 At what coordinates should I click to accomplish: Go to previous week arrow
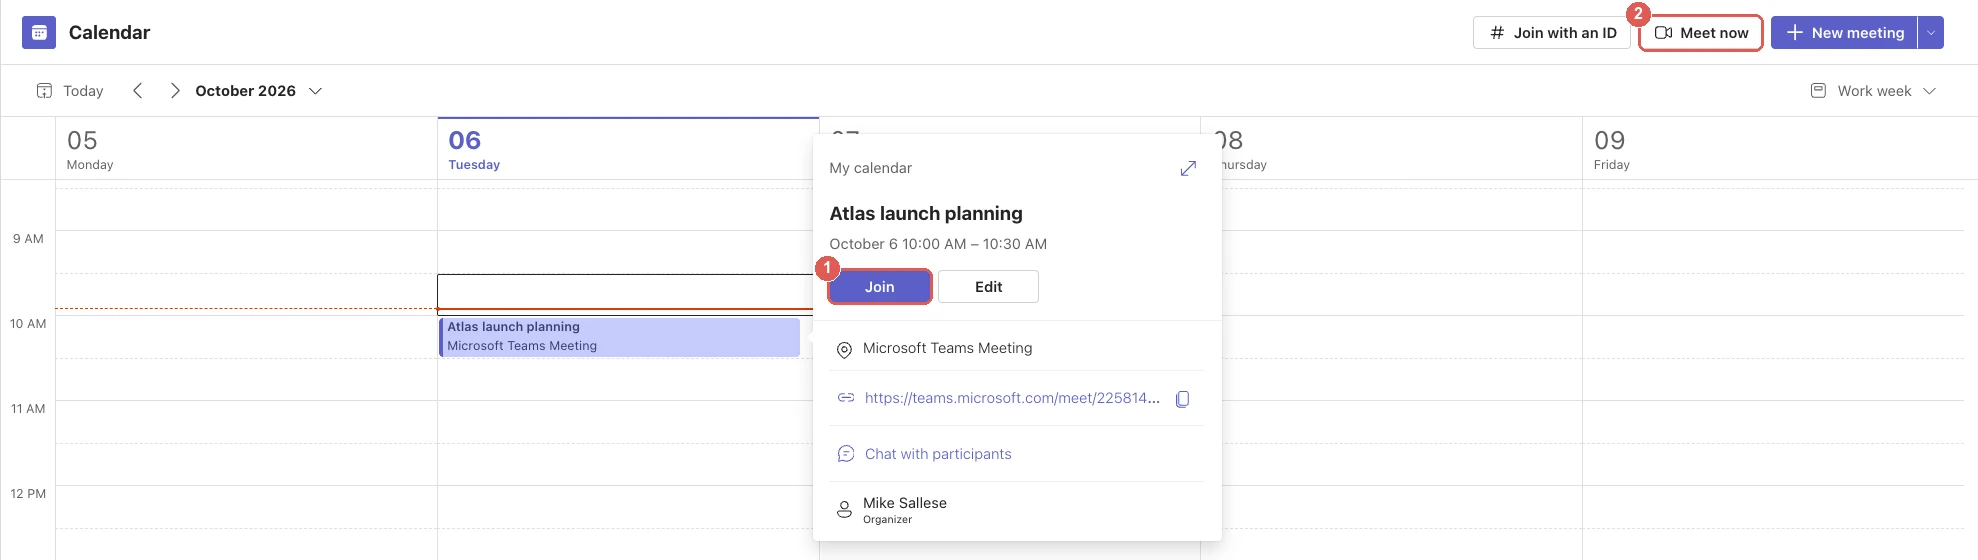(x=138, y=91)
